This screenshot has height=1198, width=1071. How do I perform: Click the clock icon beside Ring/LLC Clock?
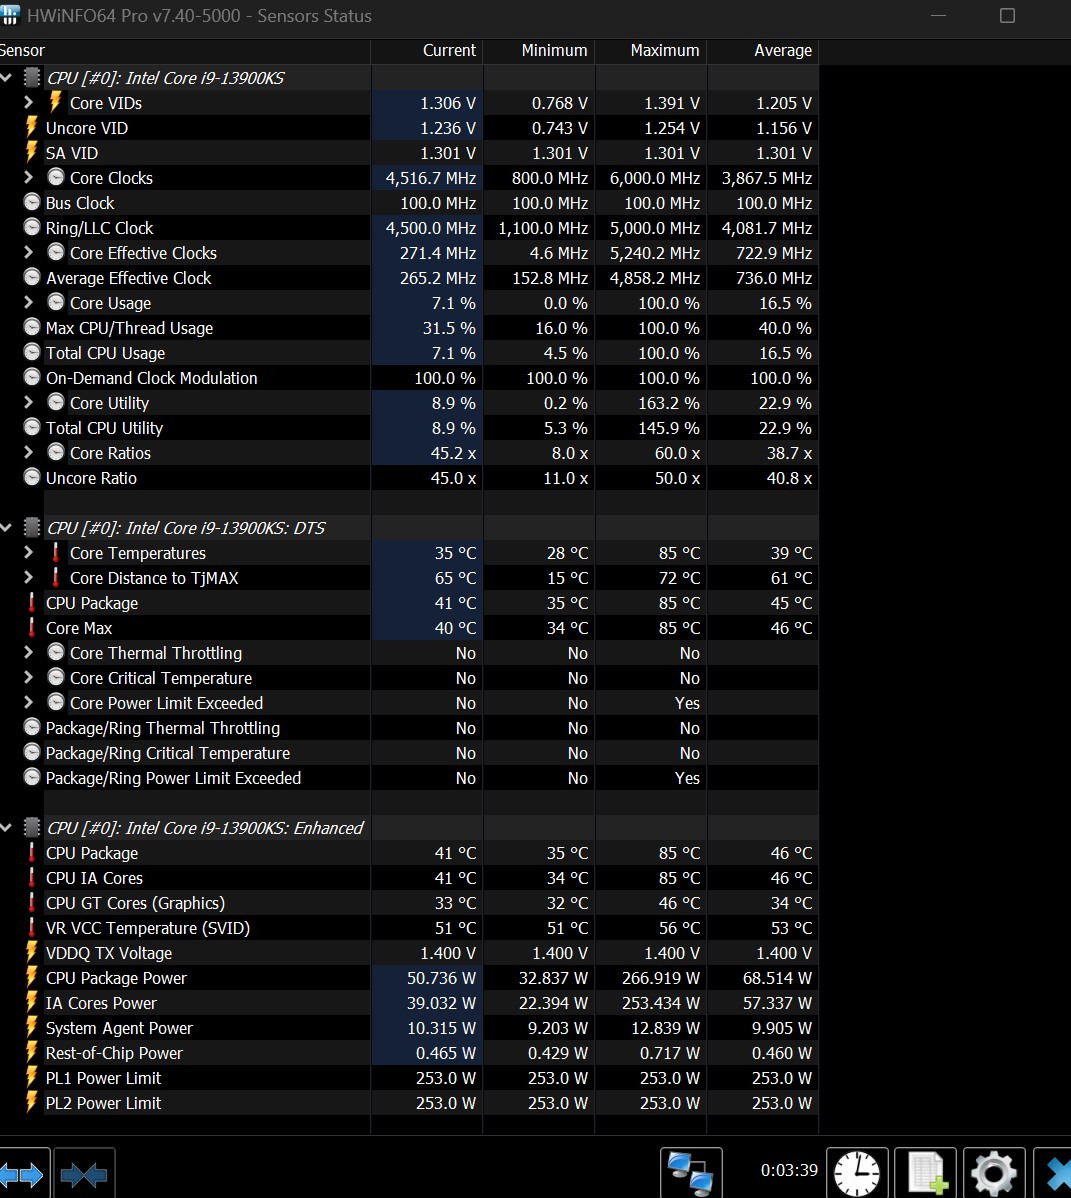(x=32, y=227)
